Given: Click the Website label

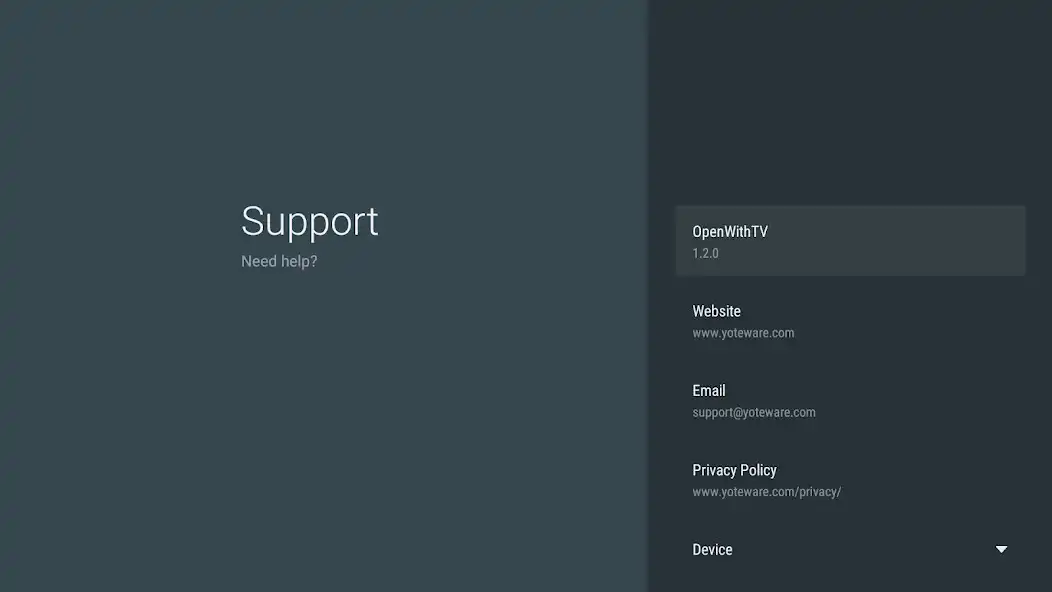Looking at the screenshot, I should [x=717, y=311].
